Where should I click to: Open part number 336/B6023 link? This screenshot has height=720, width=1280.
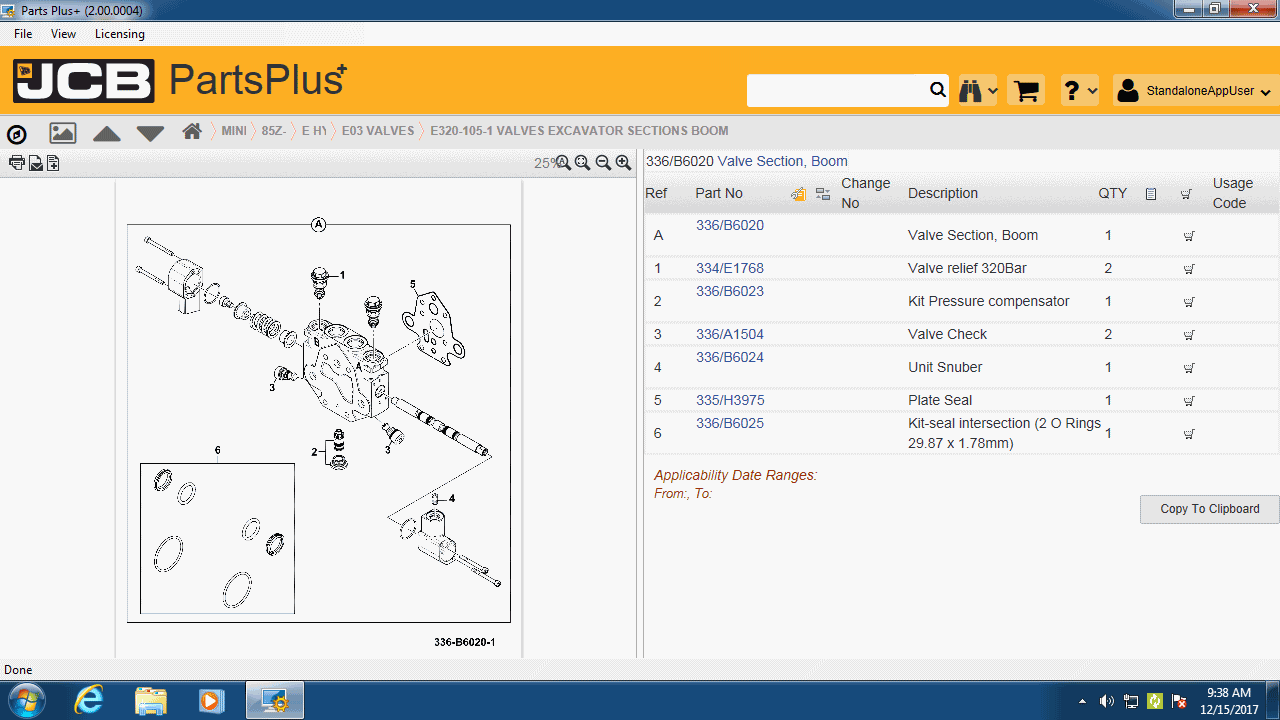pyautogui.click(x=729, y=291)
